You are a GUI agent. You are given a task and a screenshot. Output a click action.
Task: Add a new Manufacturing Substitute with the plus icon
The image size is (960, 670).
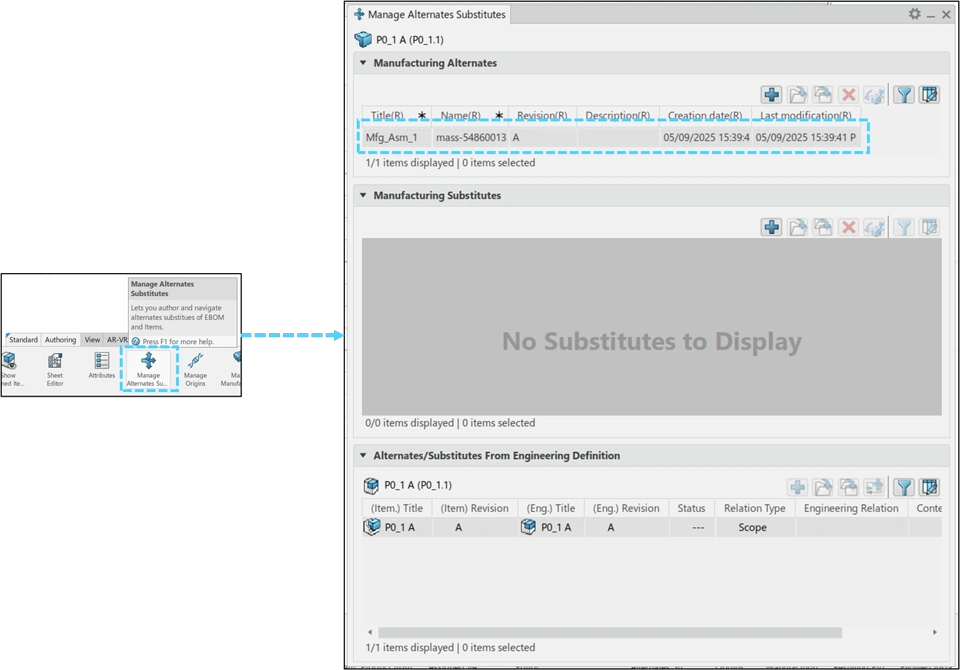click(771, 227)
